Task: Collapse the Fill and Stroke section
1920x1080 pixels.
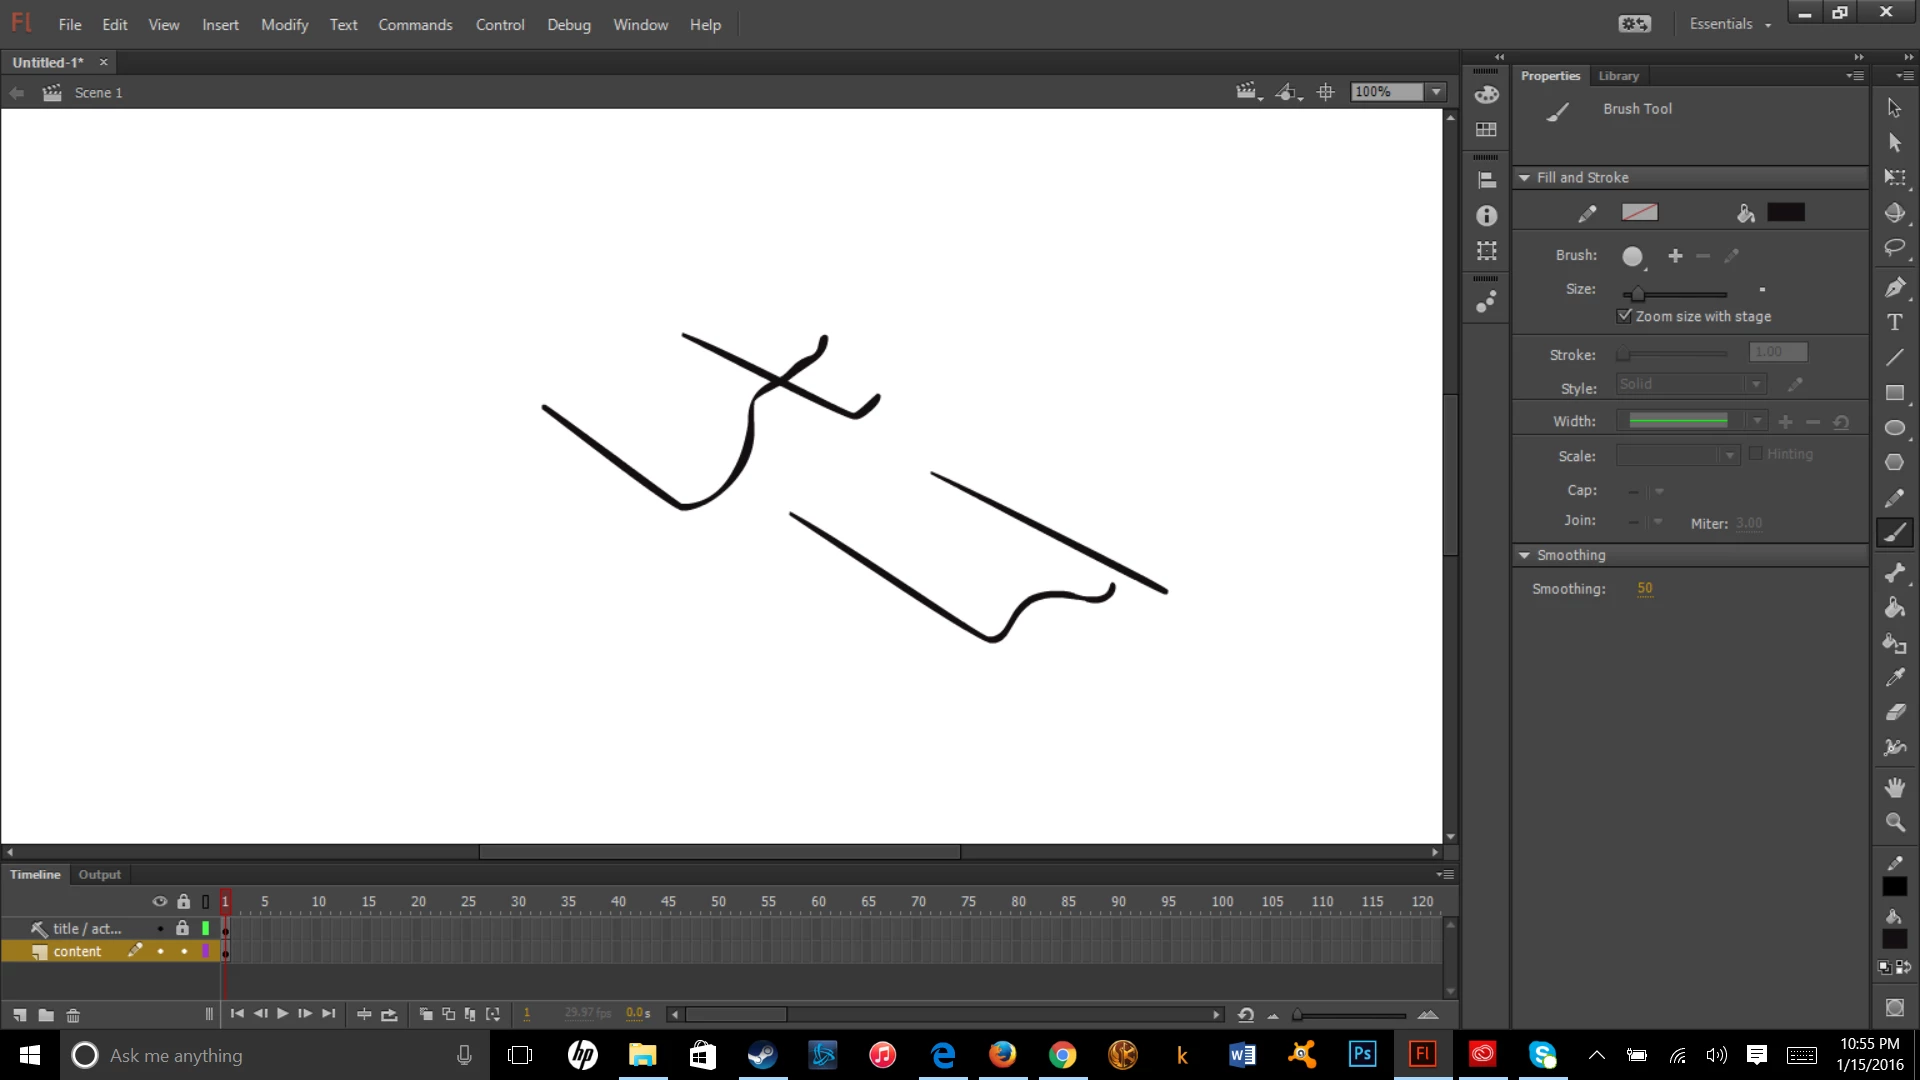Action: pyautogui.click(x=1524, y=177)
